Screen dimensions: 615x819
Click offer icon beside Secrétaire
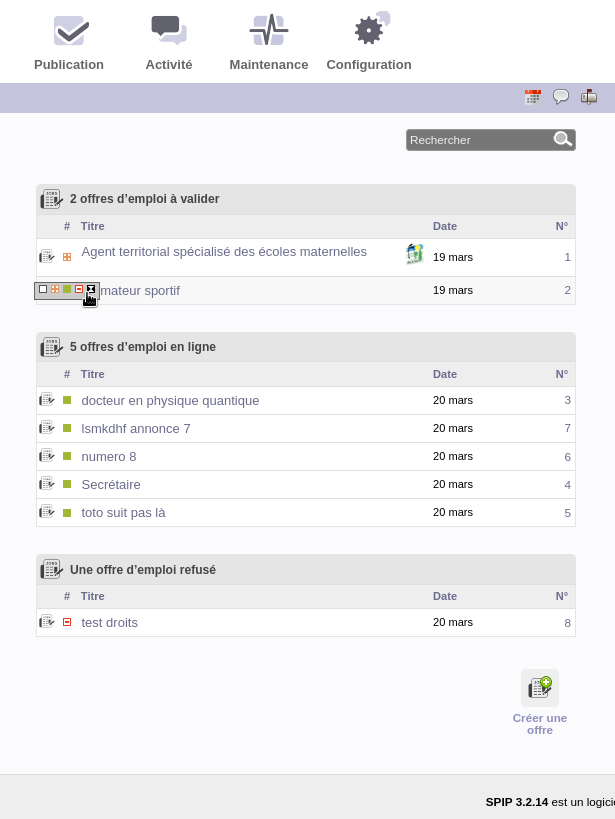coord(47,484)
